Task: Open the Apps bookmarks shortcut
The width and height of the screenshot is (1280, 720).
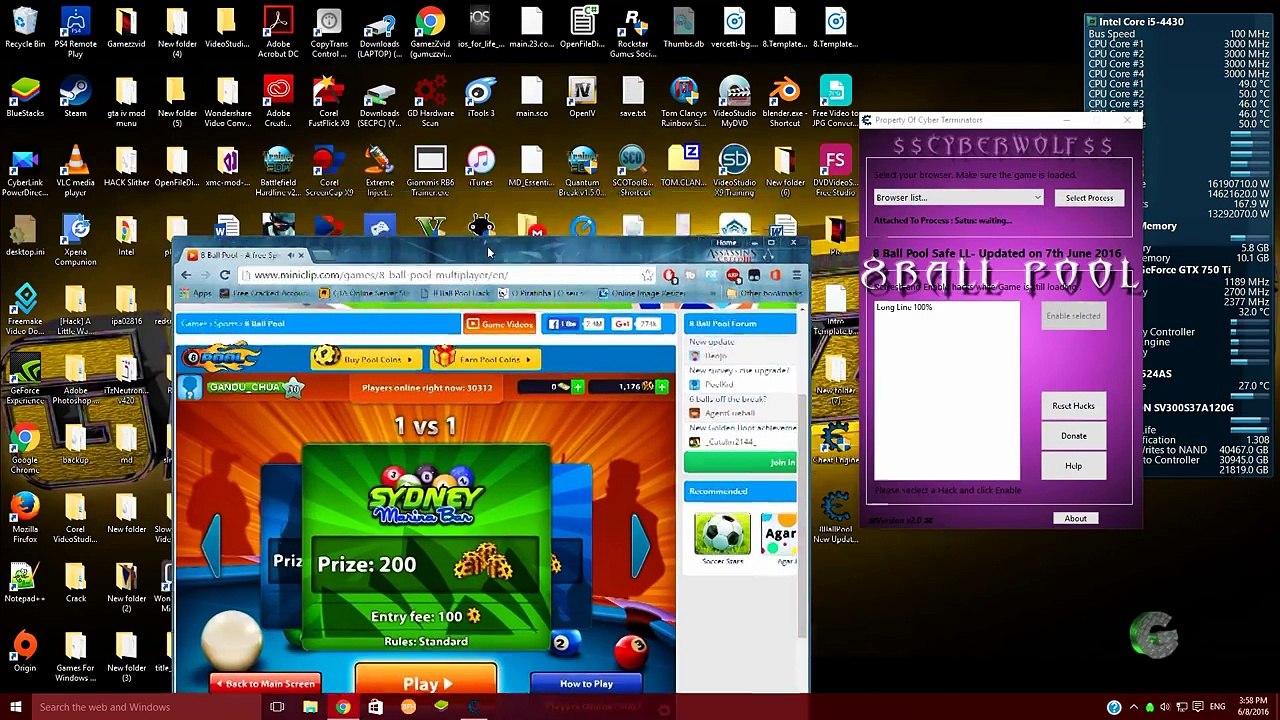Action: pyautogui.click(x=197, y=293)
